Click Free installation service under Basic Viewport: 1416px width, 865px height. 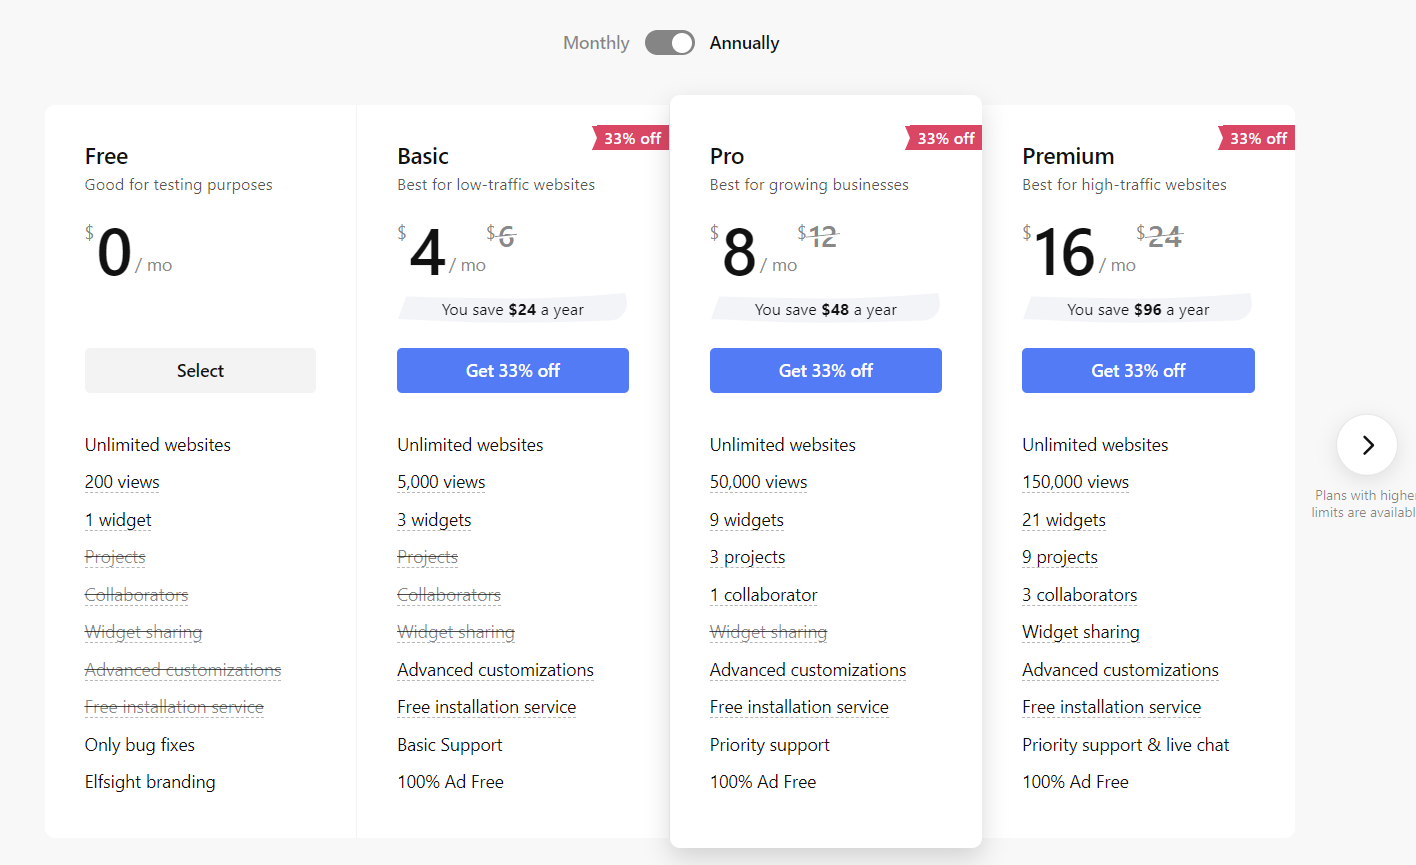click(x=486, y=707)
